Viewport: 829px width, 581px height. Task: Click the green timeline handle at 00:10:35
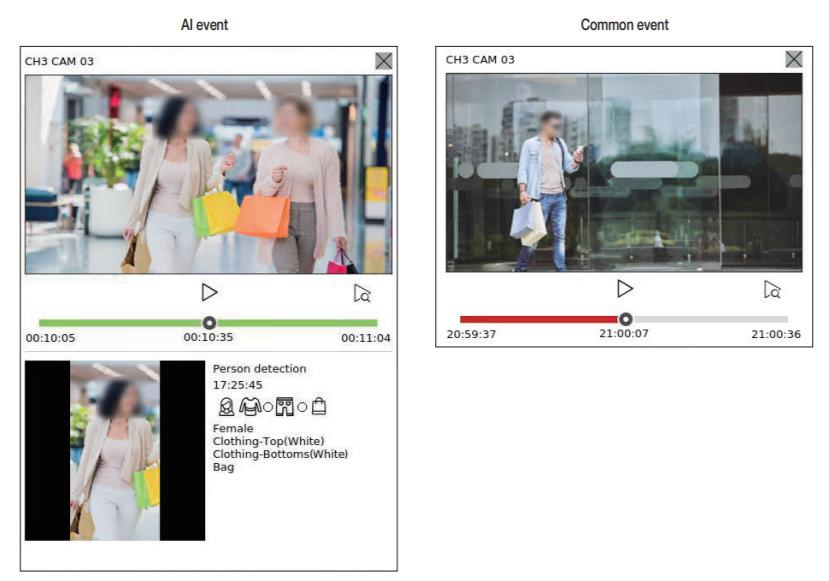click(x=209, y=323)
